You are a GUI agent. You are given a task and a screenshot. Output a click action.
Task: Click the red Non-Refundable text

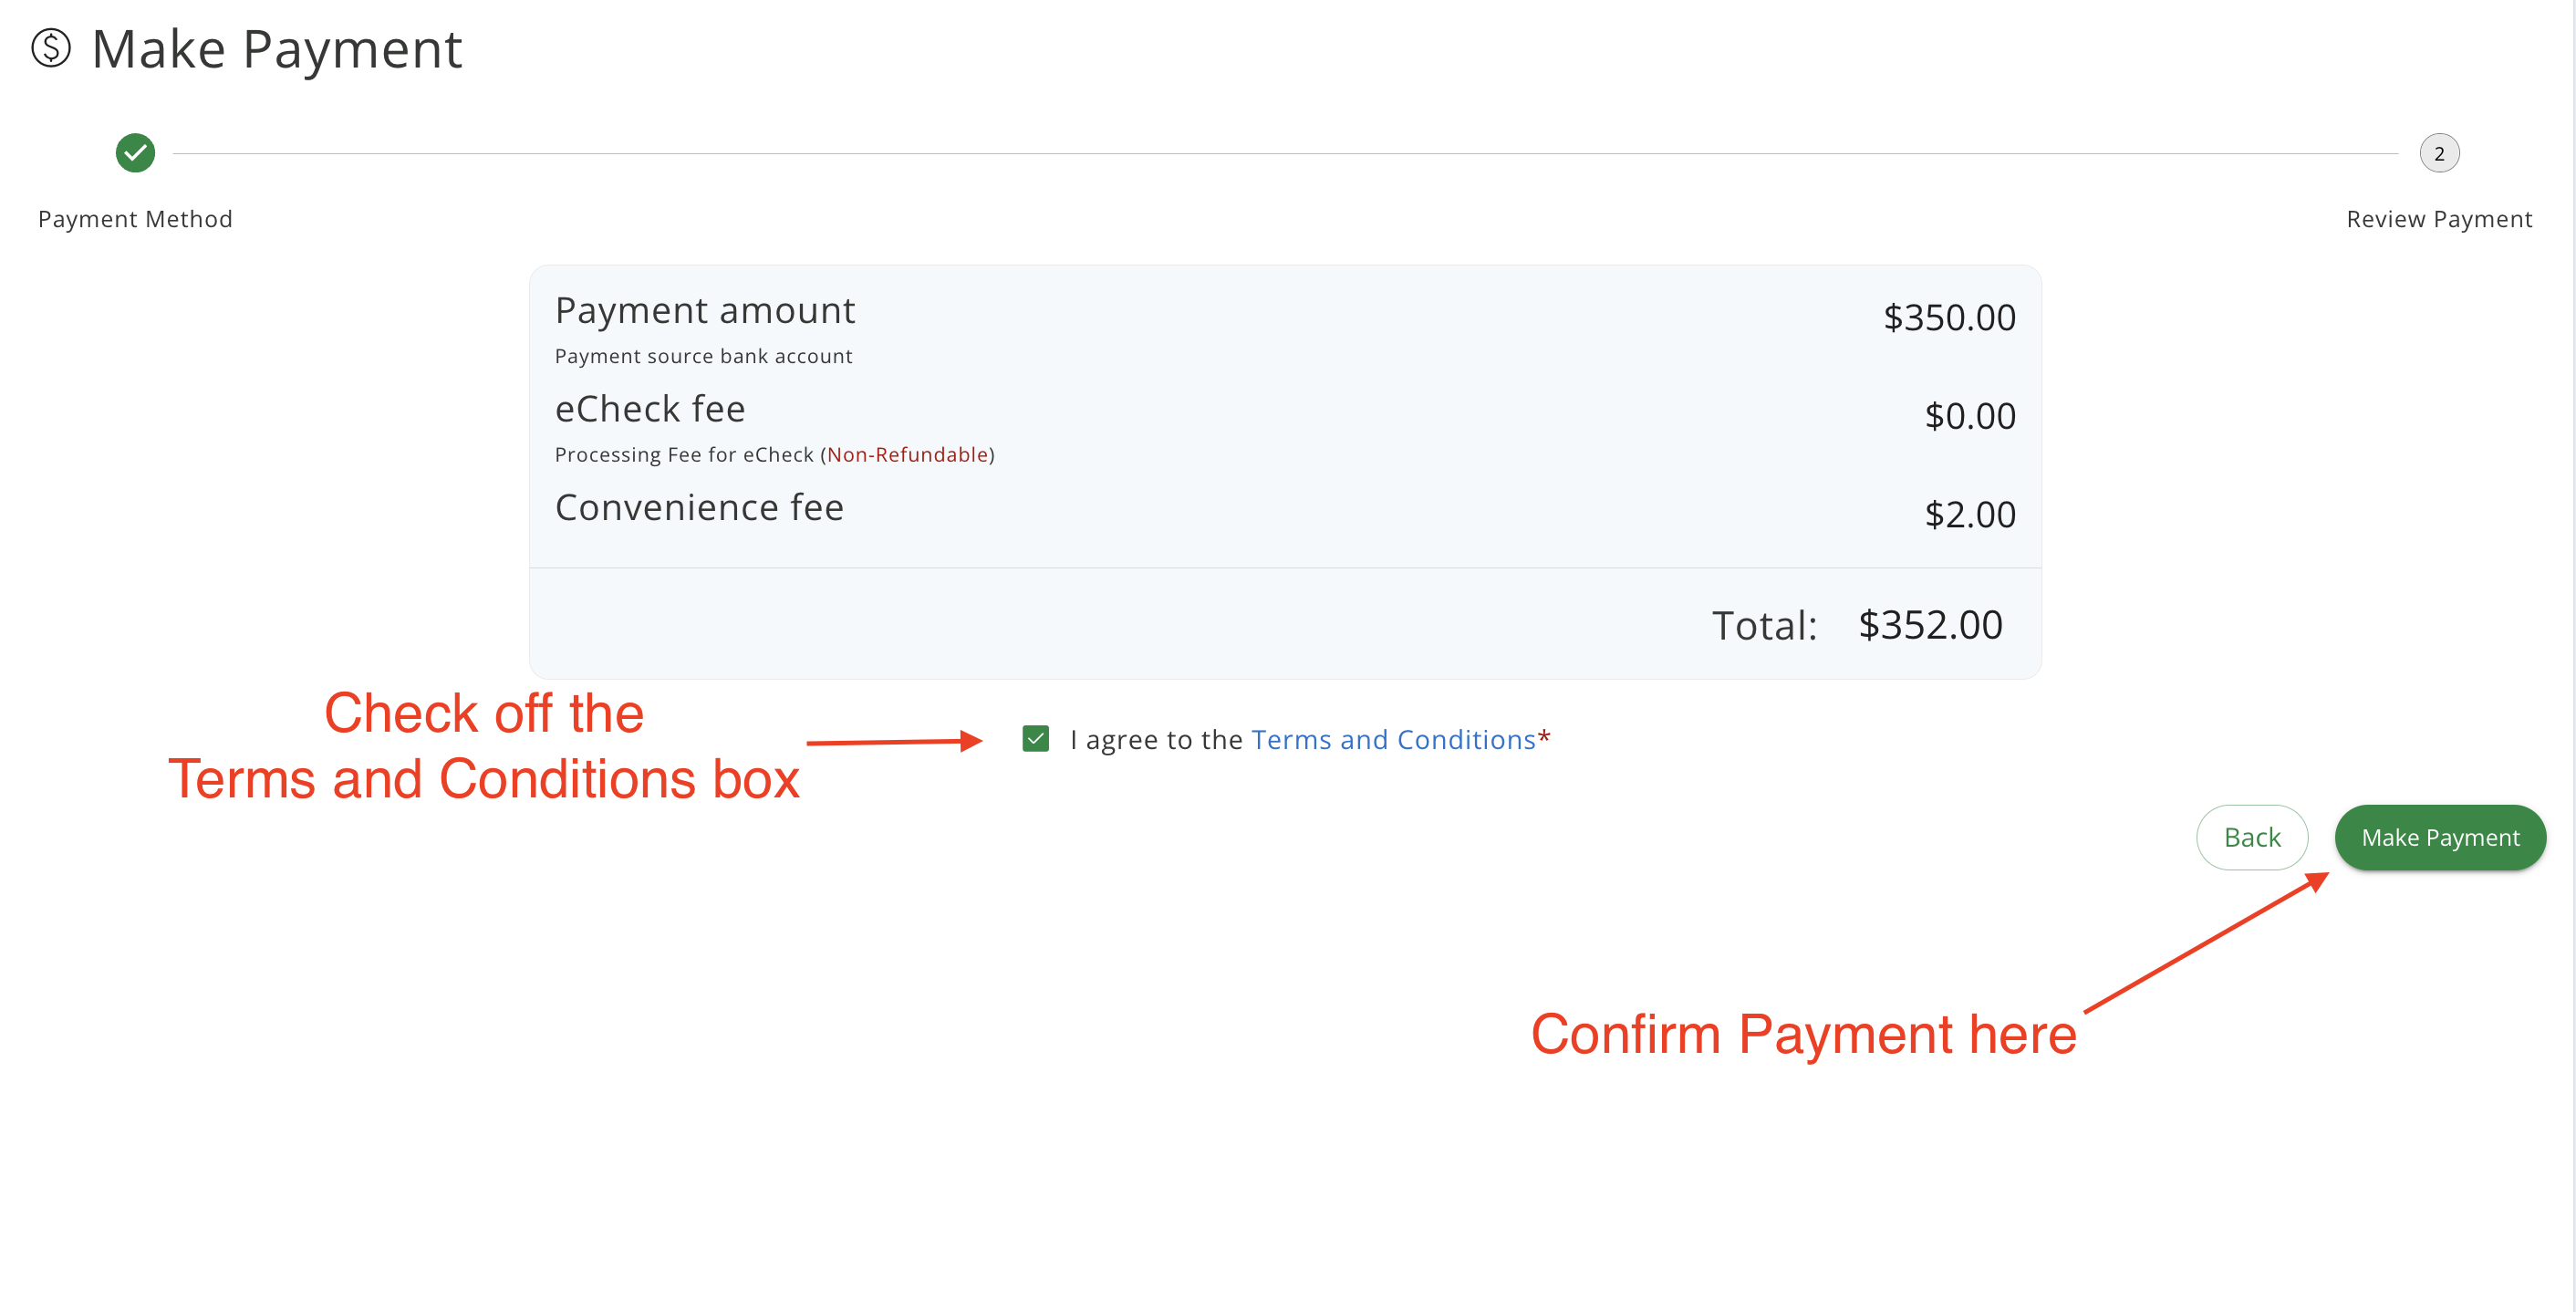tap(907, 455)
